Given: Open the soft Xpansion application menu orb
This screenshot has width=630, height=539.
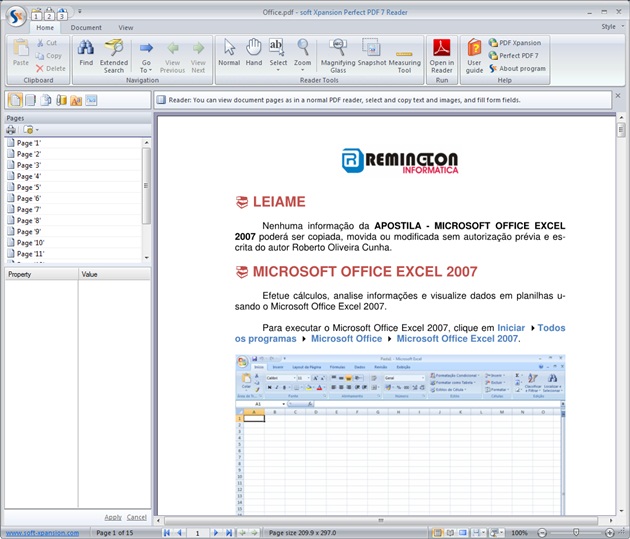Looking at the screenshot, I should (16, 16).
